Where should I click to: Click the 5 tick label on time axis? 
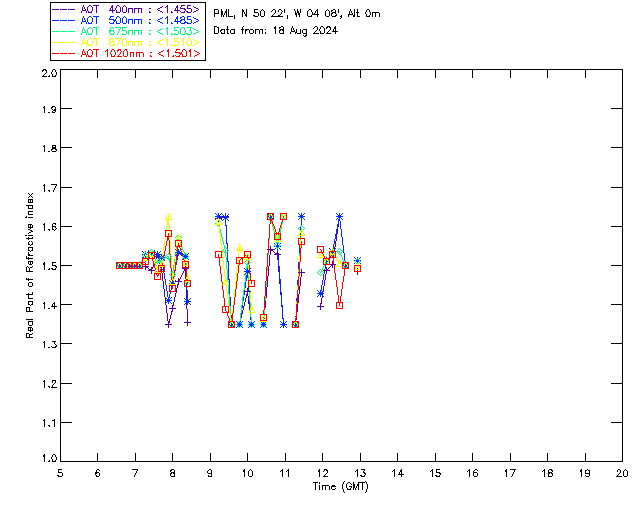(x=60, y=473)
